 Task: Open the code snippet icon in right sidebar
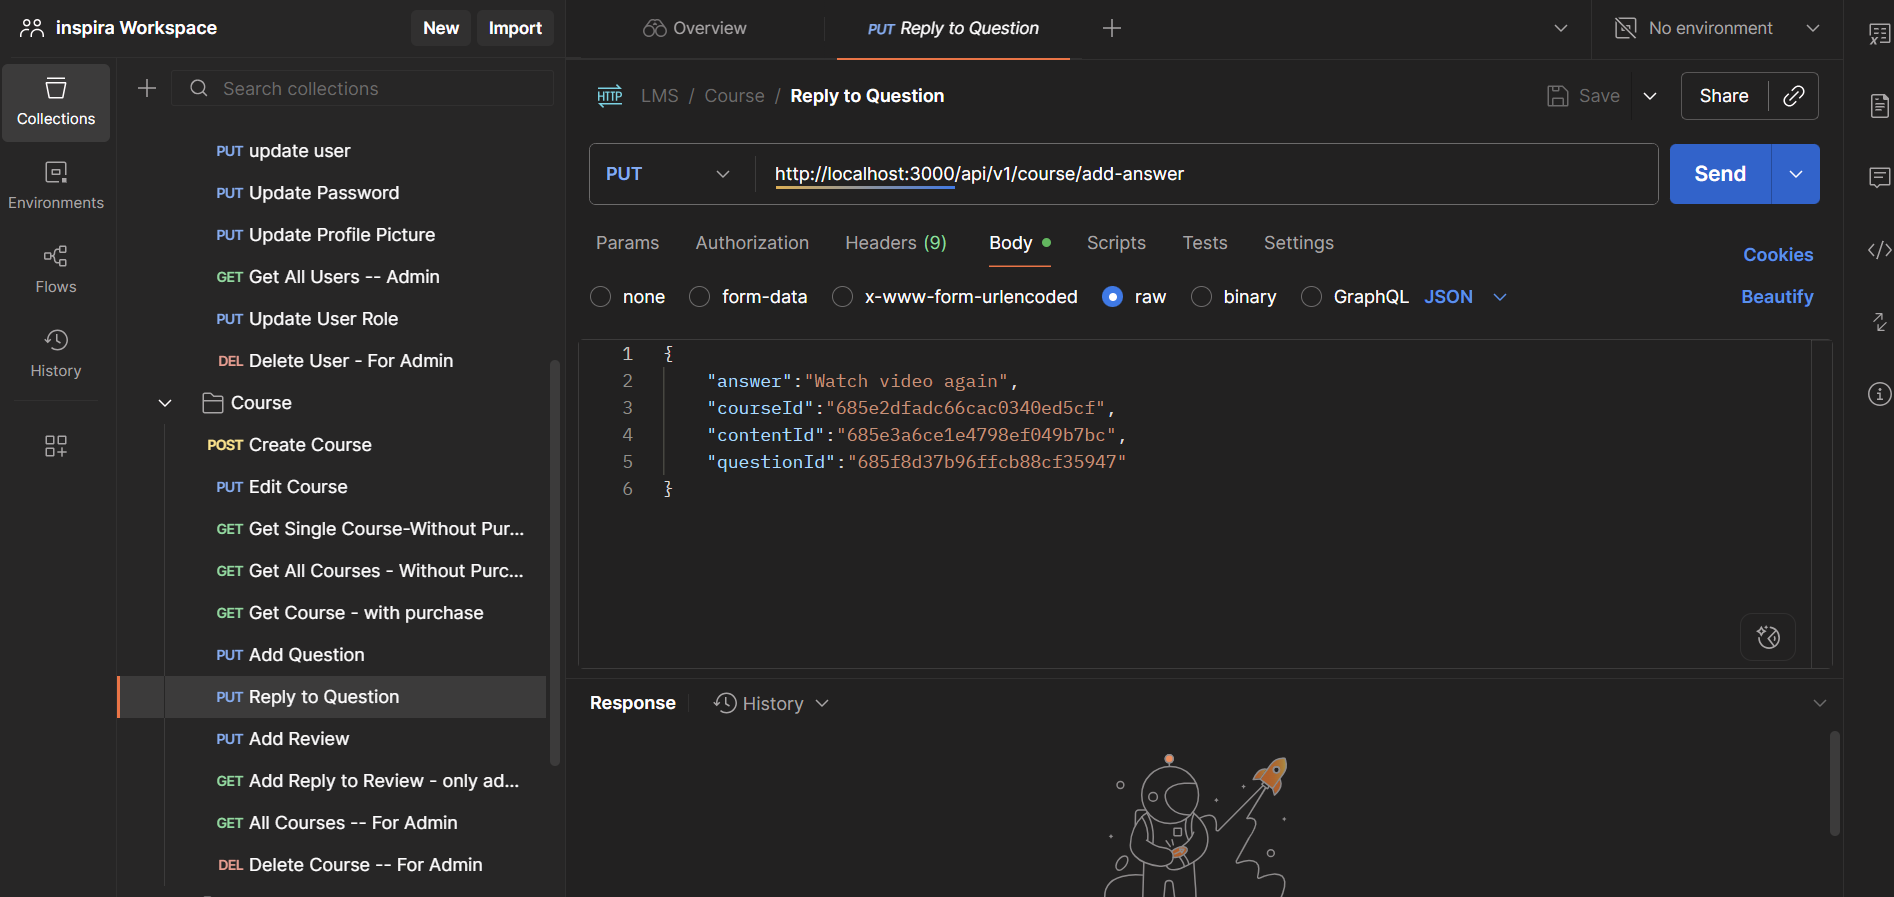point(1880,249)
